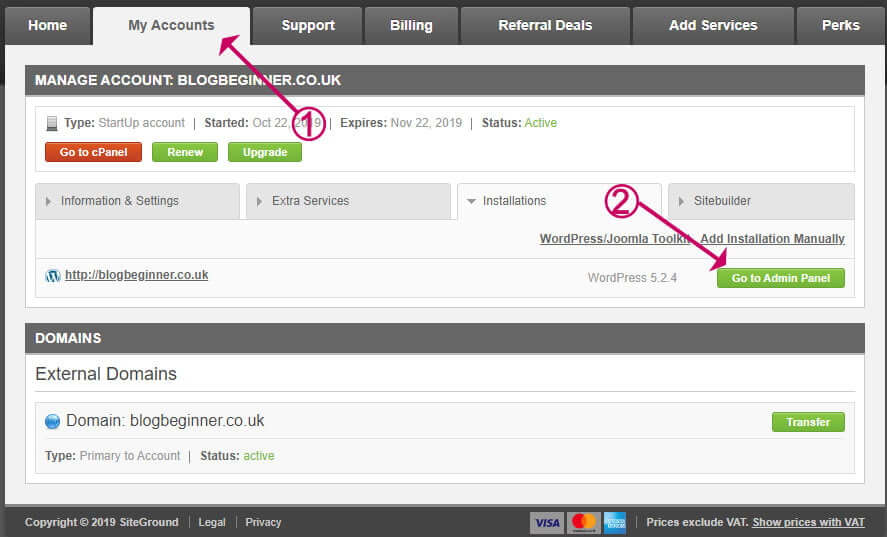Click the green Status: Active value
The image size is (887, 537).
tap(540, 123)
